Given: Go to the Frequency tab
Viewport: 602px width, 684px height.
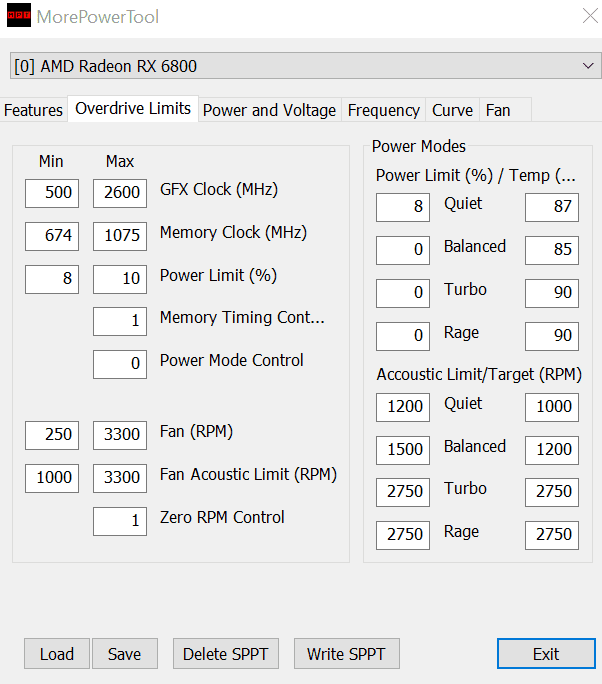Looking at the screenshot, I should [383, 110].
